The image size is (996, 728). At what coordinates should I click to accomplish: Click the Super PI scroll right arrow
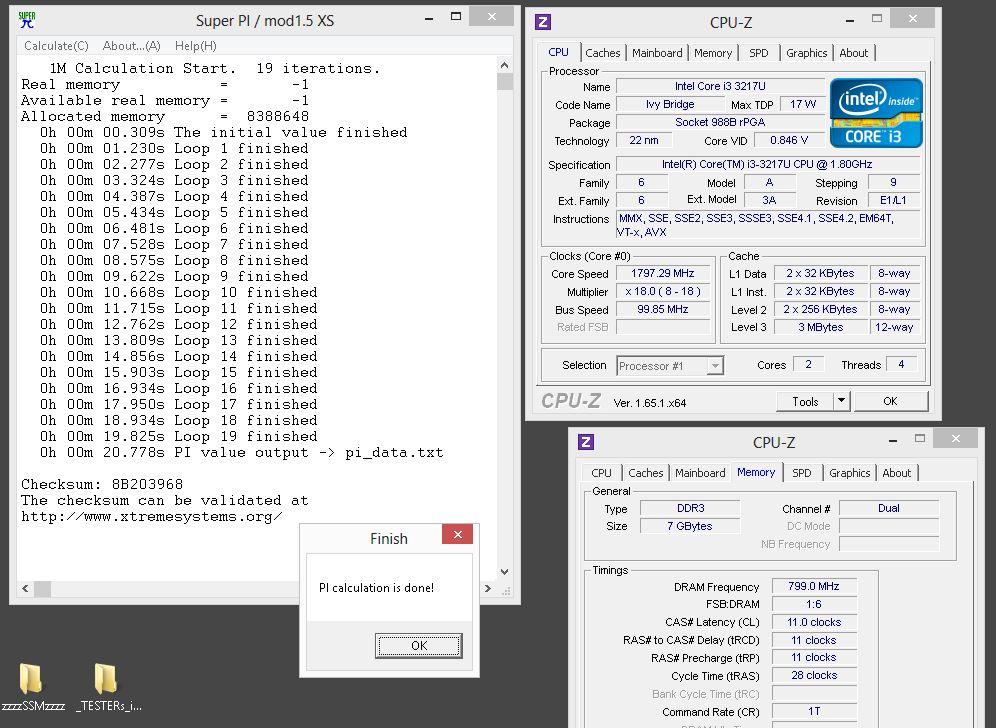click(488, 588)
